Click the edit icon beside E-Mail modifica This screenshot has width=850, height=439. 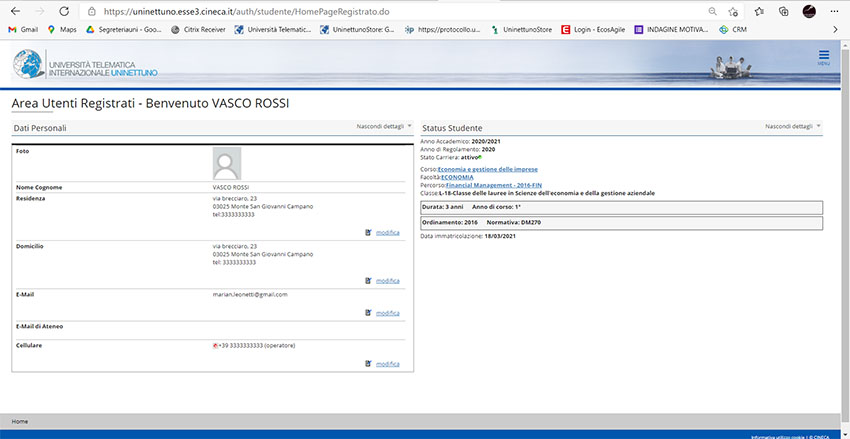(369, 313)
